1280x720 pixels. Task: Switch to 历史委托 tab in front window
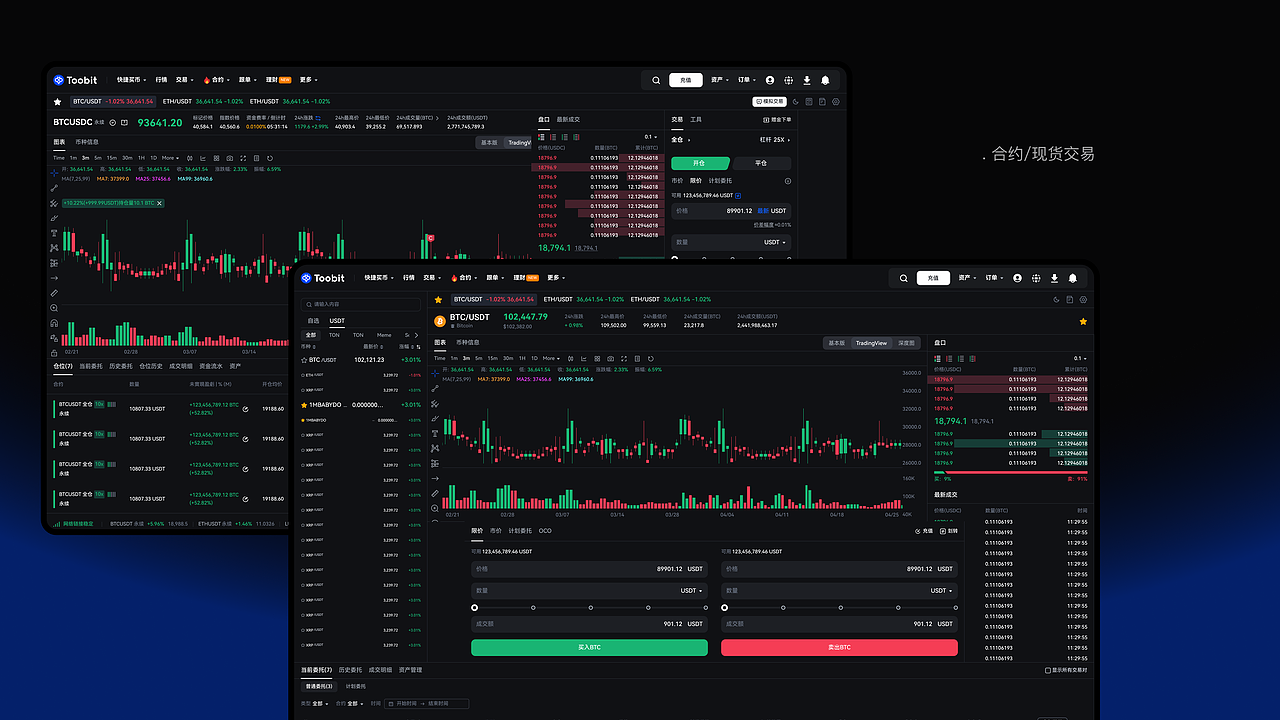[x=350, y=670]
